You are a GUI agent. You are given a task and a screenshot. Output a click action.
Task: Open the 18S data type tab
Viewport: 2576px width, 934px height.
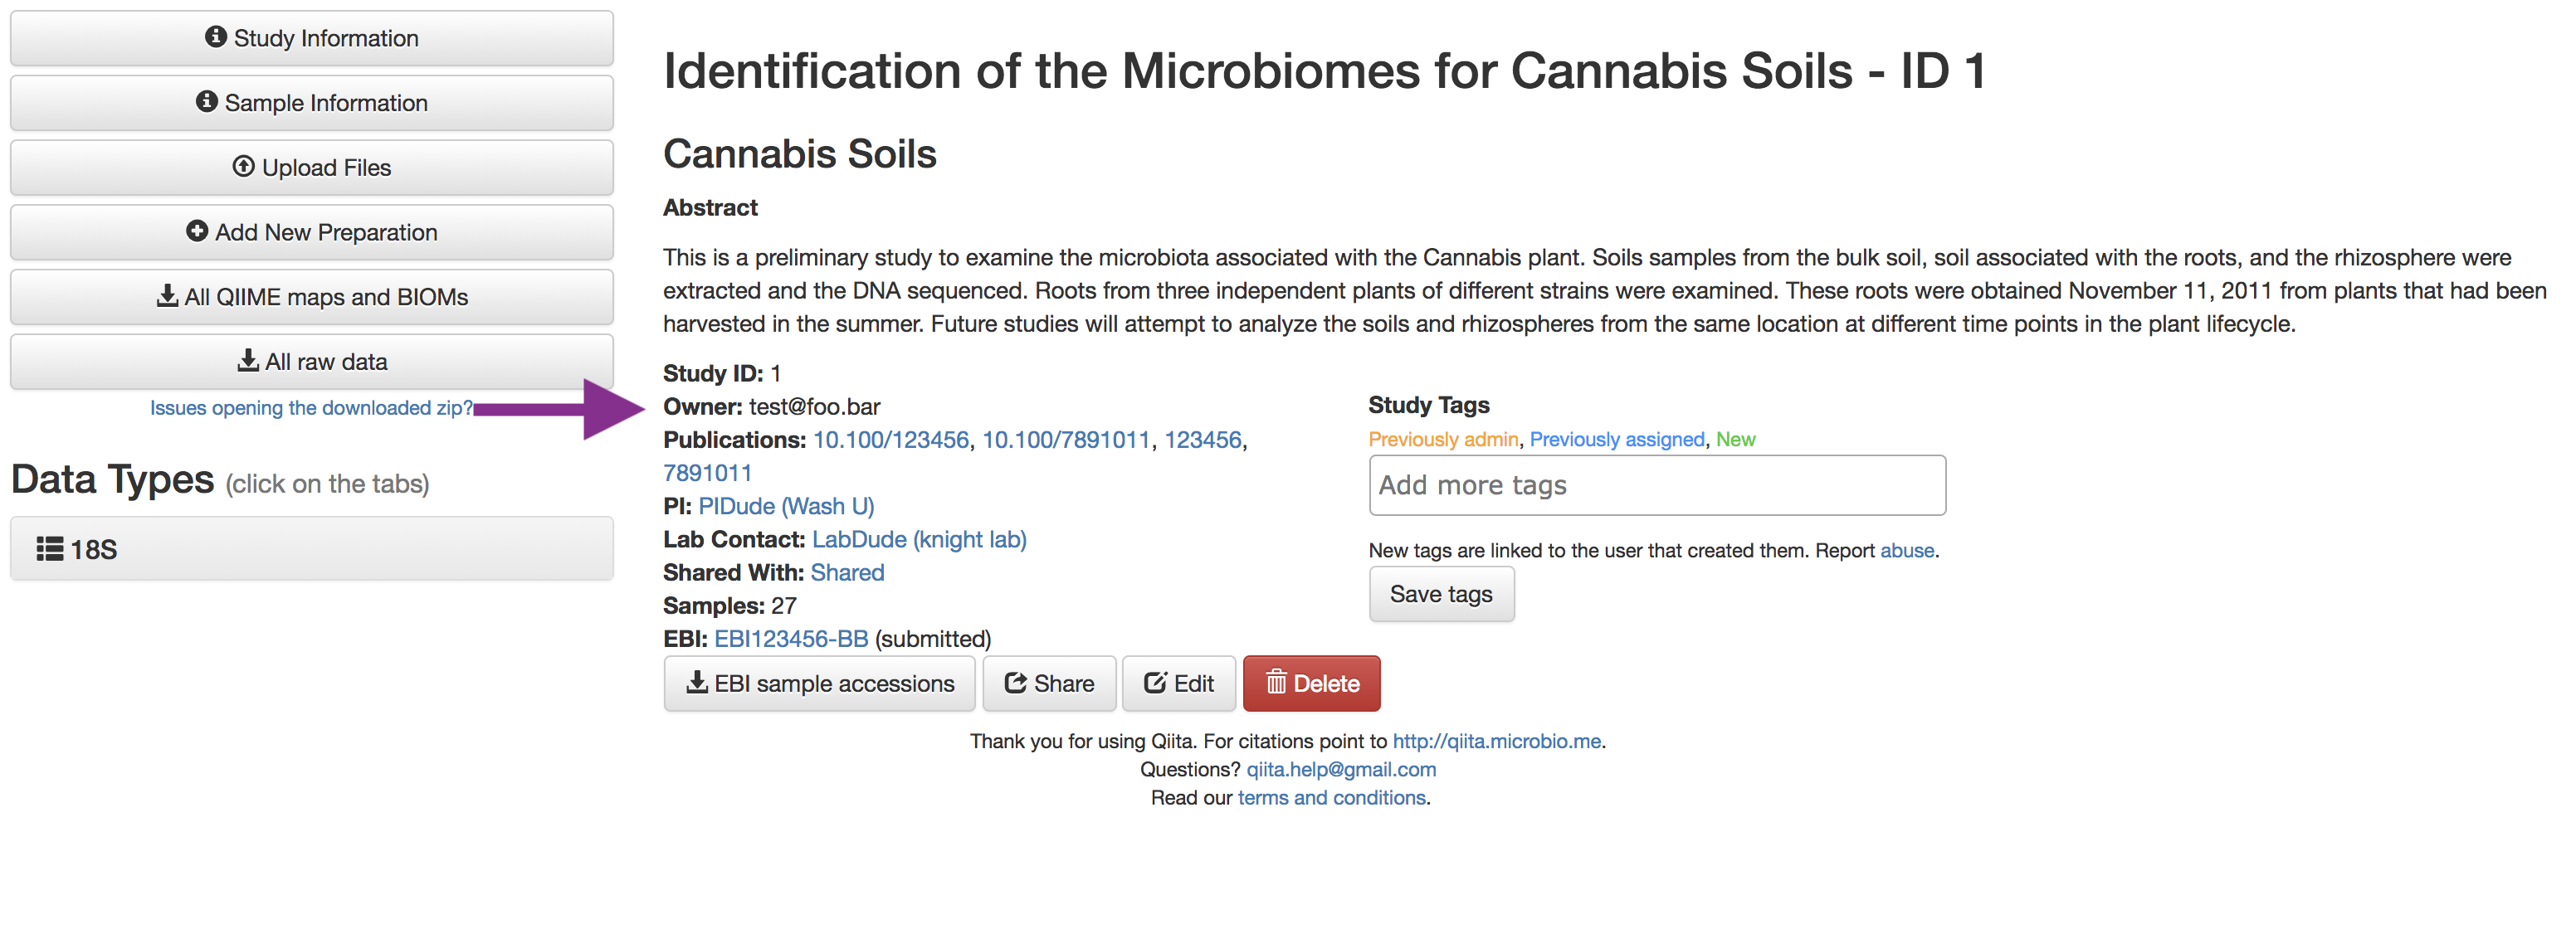pyautogui.click(x=311, y=549)
